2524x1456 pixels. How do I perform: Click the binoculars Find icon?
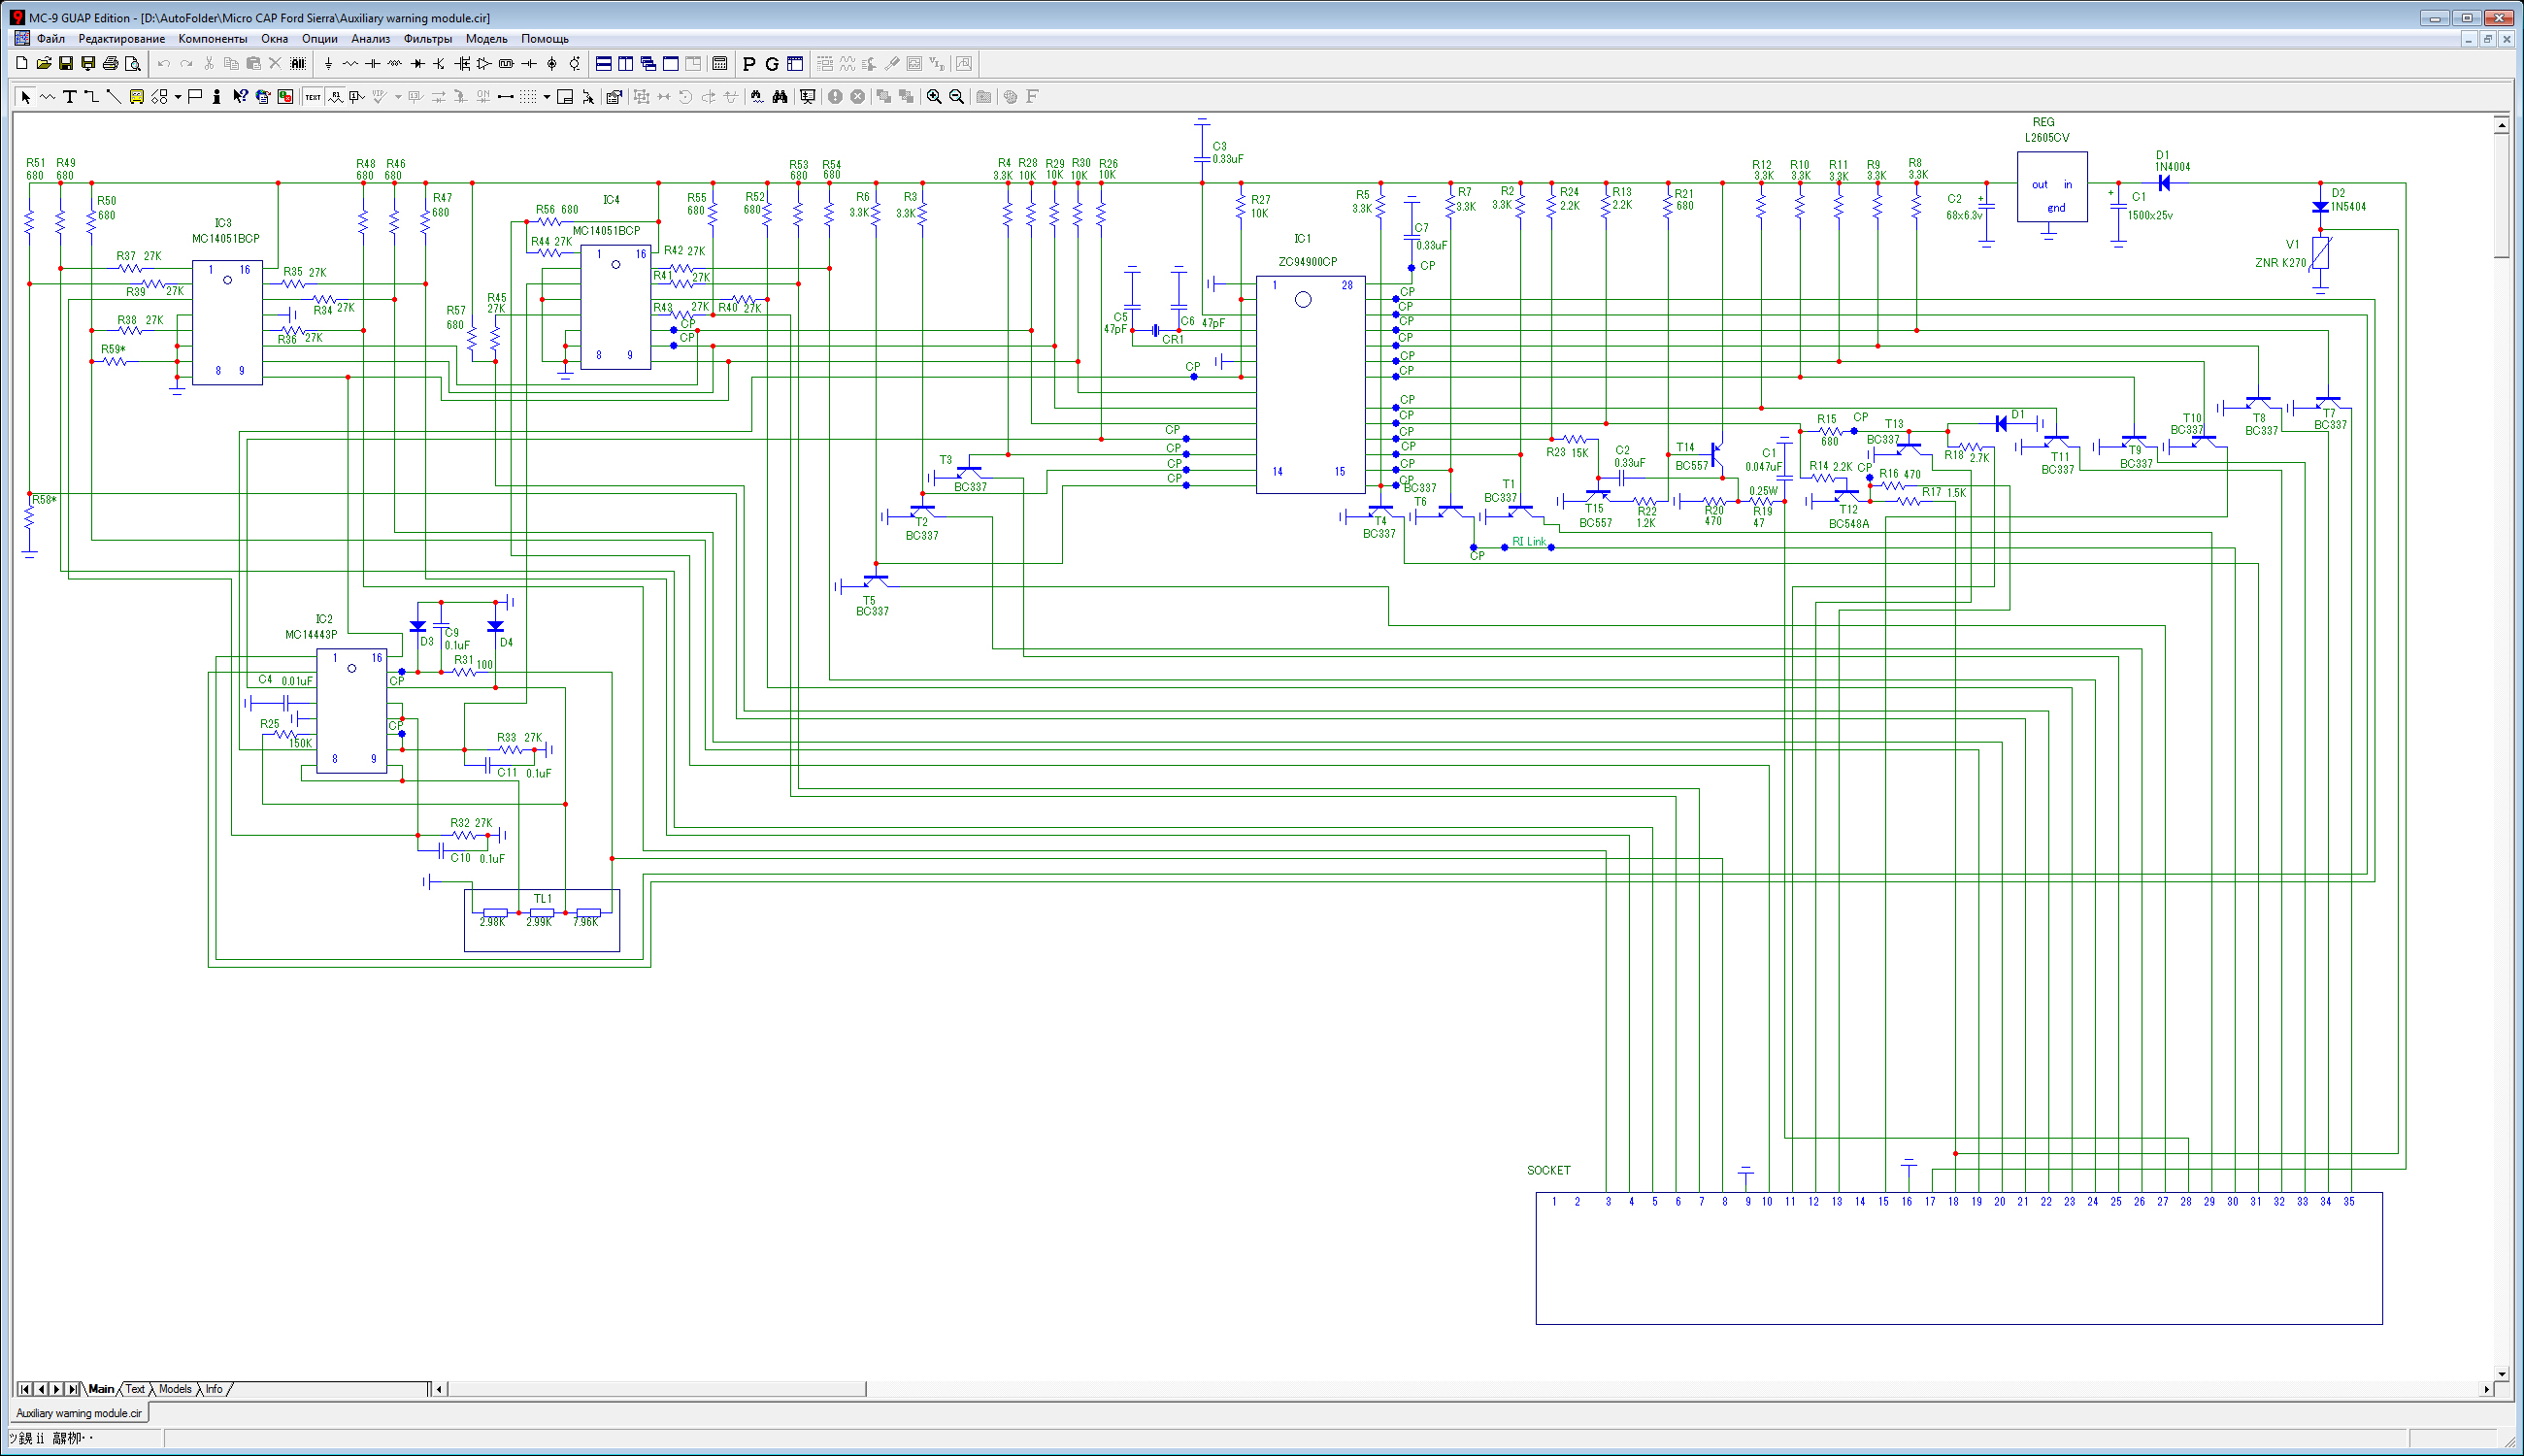pos(780,97)
